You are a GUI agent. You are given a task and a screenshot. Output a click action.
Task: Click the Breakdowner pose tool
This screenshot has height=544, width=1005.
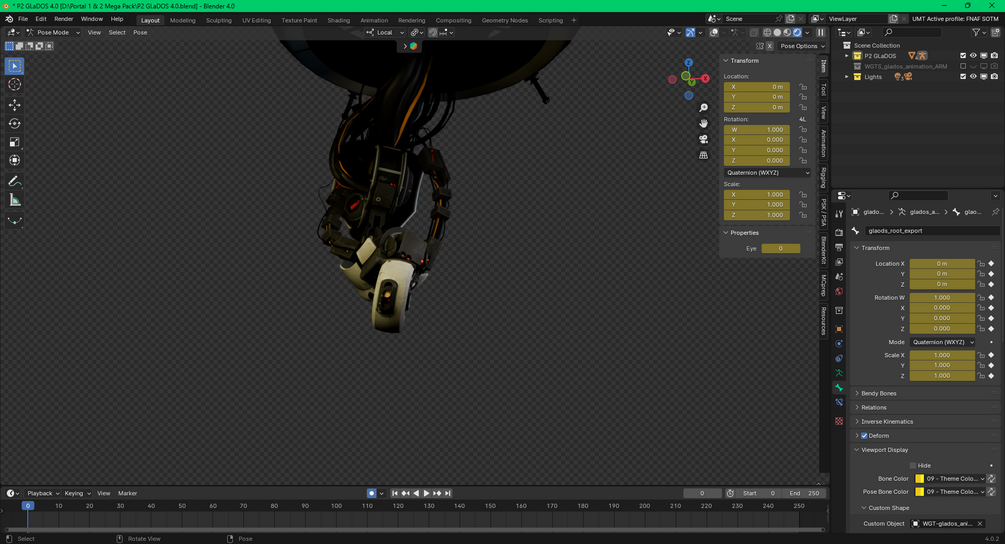coord(15,221)
